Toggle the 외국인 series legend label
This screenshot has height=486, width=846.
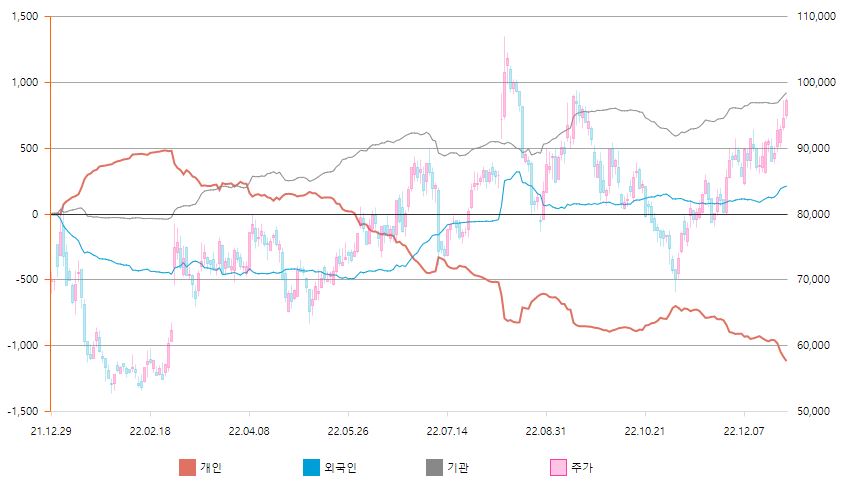click(x=340, y=467)
